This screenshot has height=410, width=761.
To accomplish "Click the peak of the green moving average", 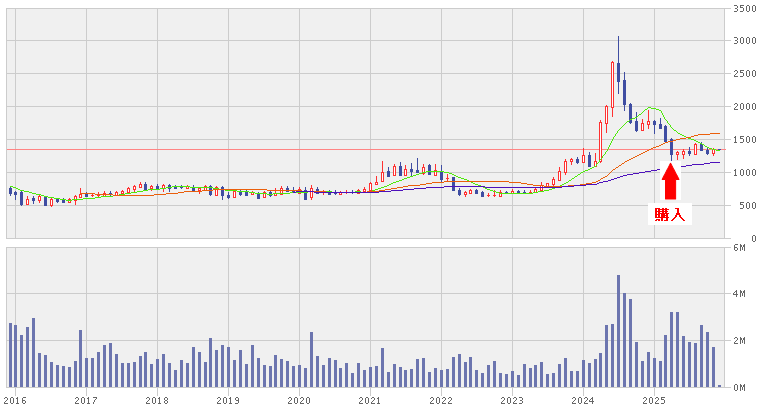I will tap(651, 108).
